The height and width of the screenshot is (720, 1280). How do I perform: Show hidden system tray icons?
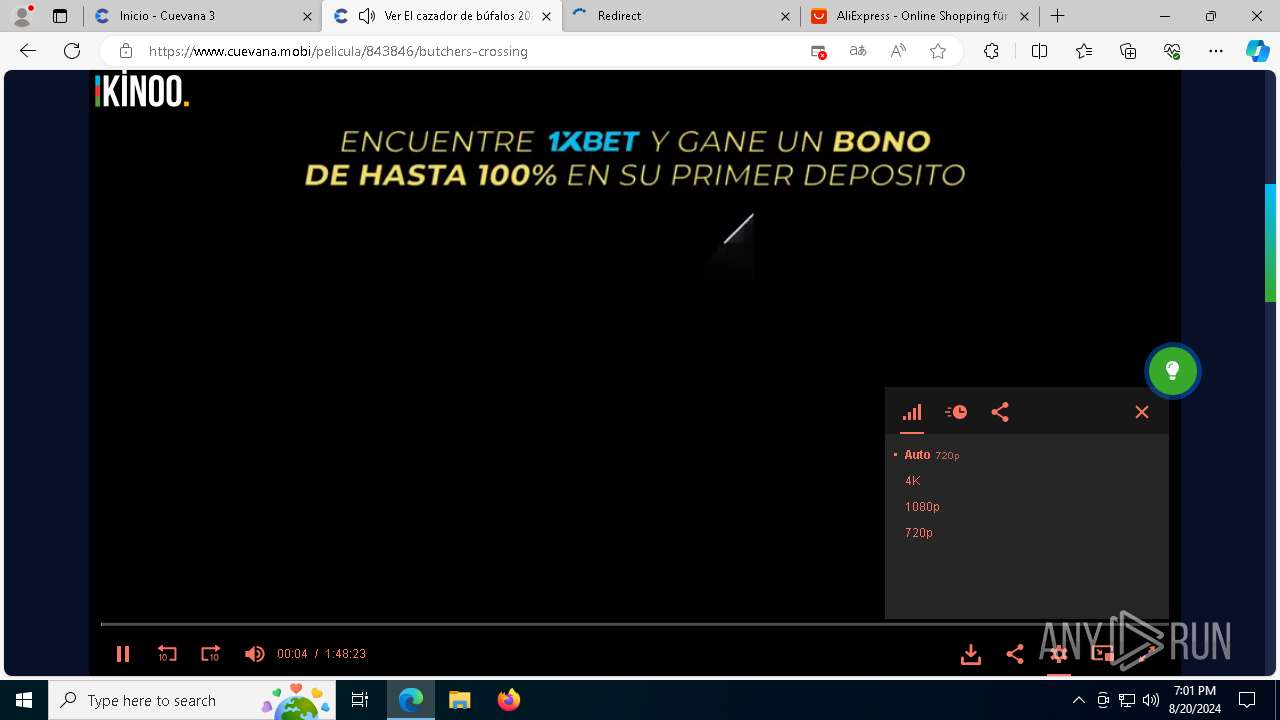[1079, 700]
